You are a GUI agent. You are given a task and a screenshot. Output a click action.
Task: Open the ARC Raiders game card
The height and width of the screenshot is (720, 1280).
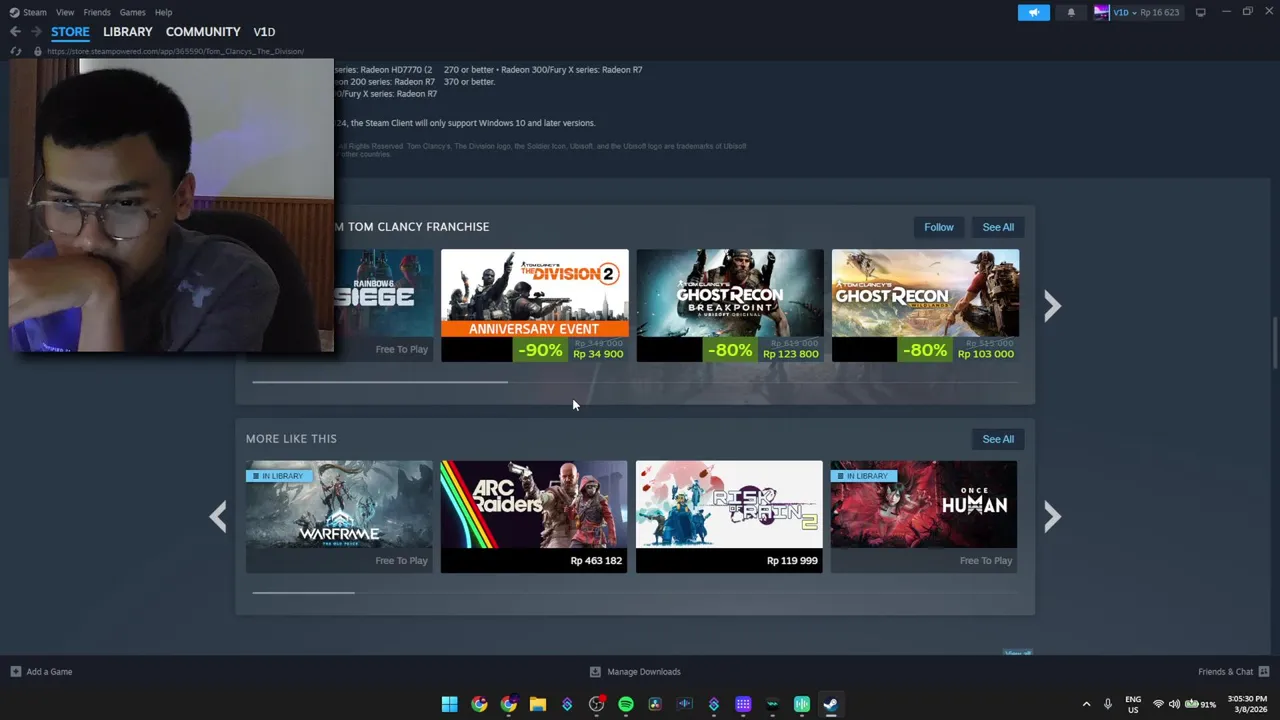(534, 517)
